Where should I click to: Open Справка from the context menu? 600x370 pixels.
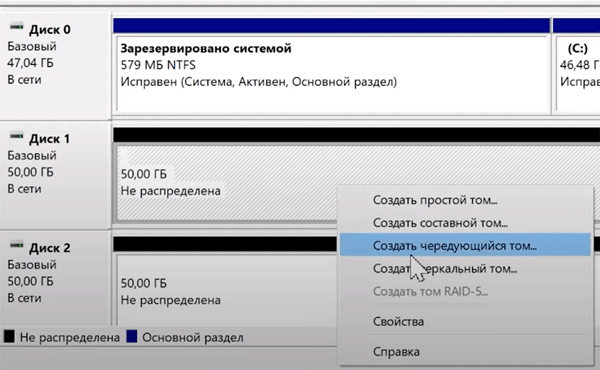point(465,352)
